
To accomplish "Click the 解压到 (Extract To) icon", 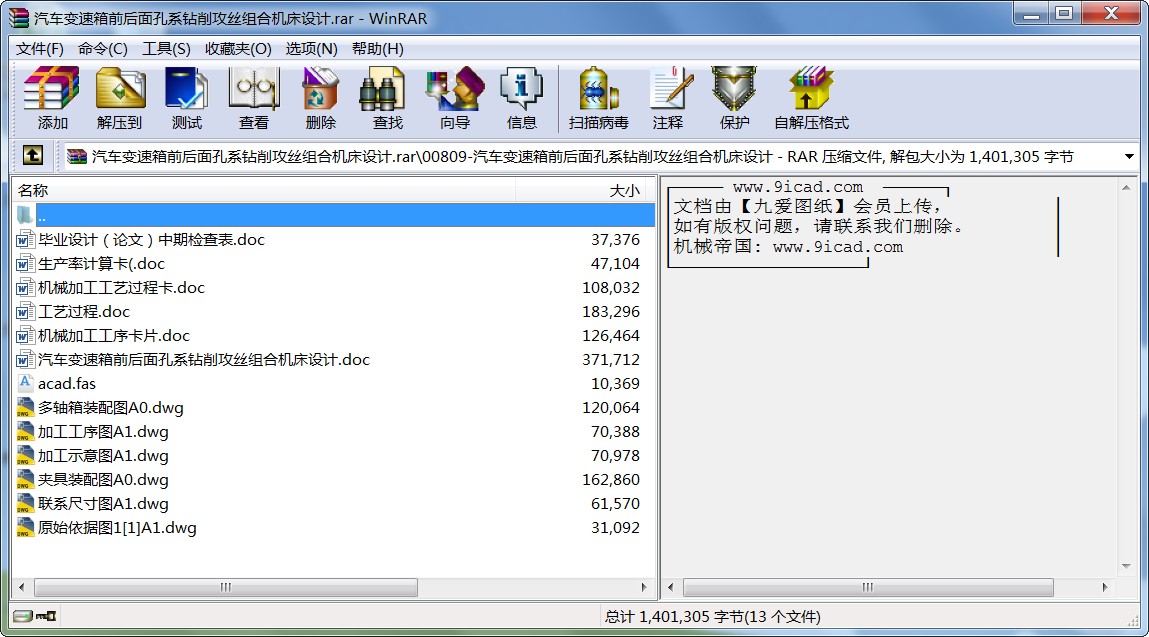I will (x=120, y=98).
